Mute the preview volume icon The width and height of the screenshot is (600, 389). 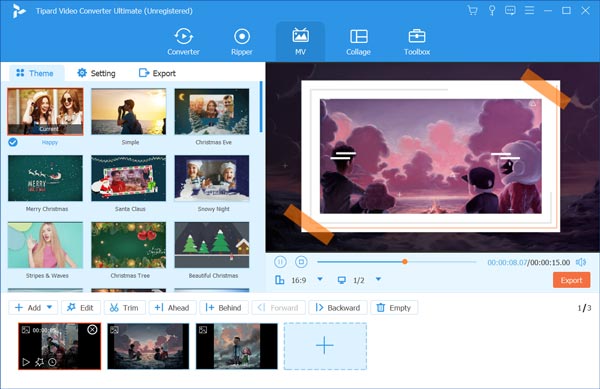point(581,262)
